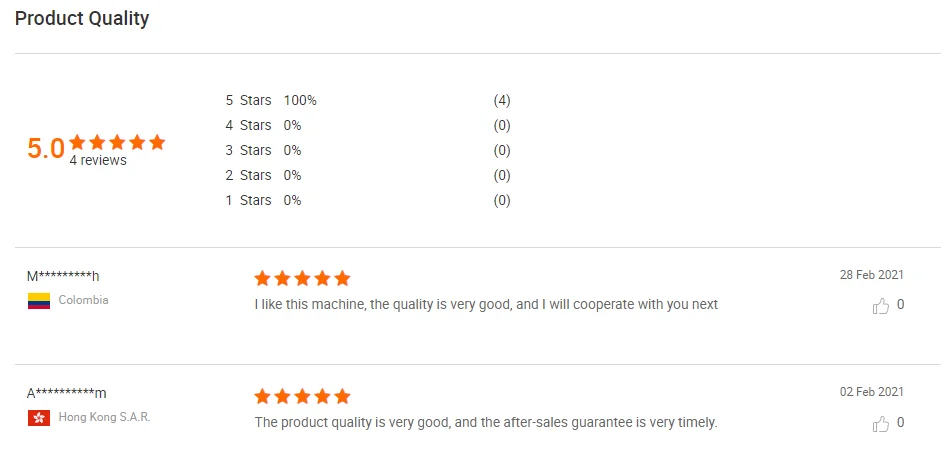Click reviewer name M*********h
Screen dimensions: 946x470
[x=63, y=276]
